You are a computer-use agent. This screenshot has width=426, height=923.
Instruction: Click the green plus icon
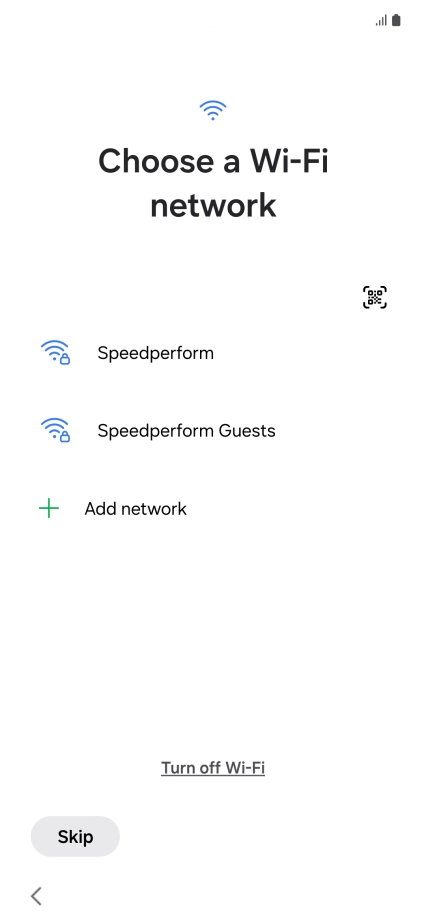49,509
